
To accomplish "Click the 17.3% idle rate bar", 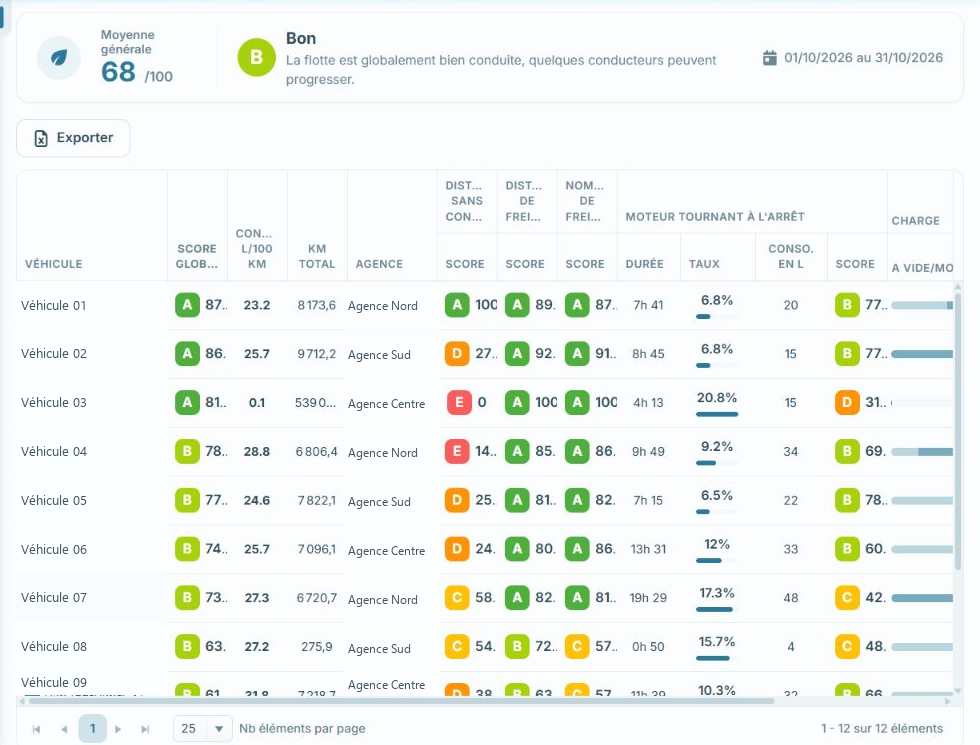I will tap(717, 609).
